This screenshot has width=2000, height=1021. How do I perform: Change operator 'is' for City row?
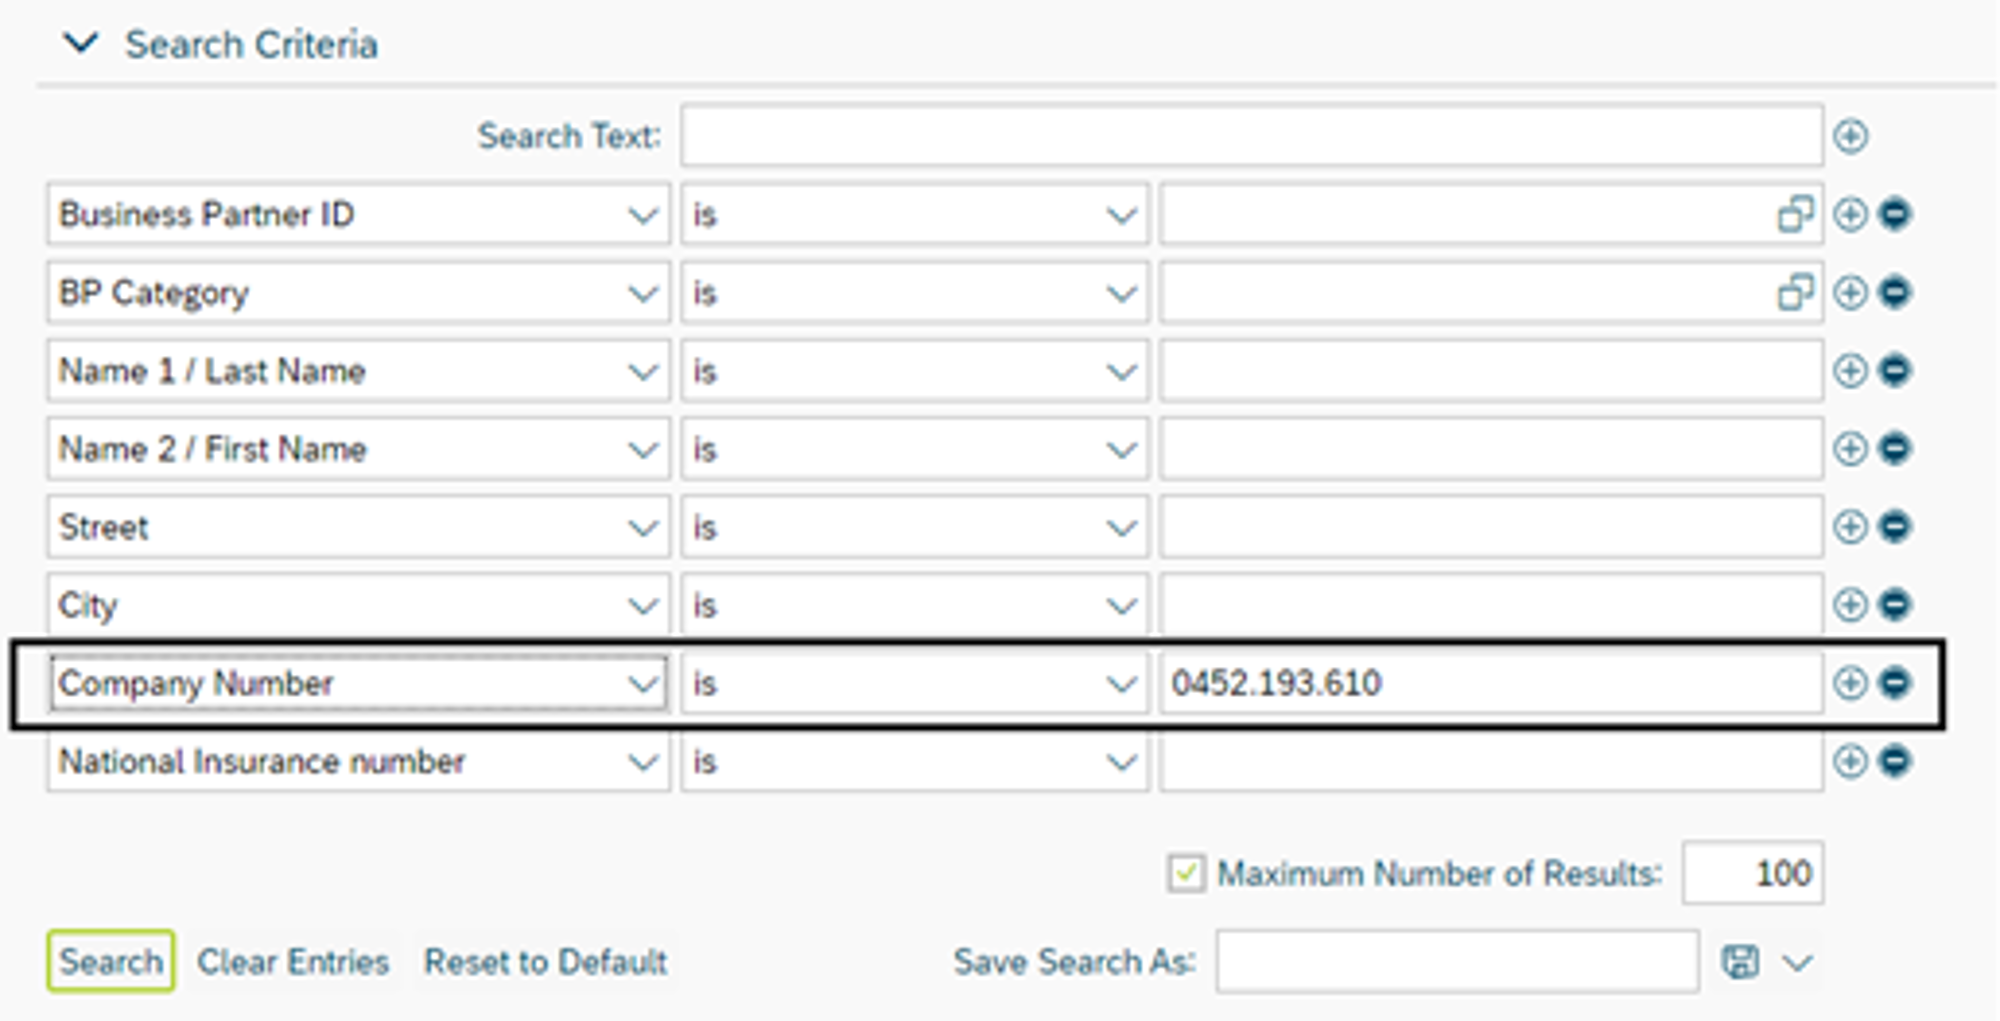click(914, 604)
